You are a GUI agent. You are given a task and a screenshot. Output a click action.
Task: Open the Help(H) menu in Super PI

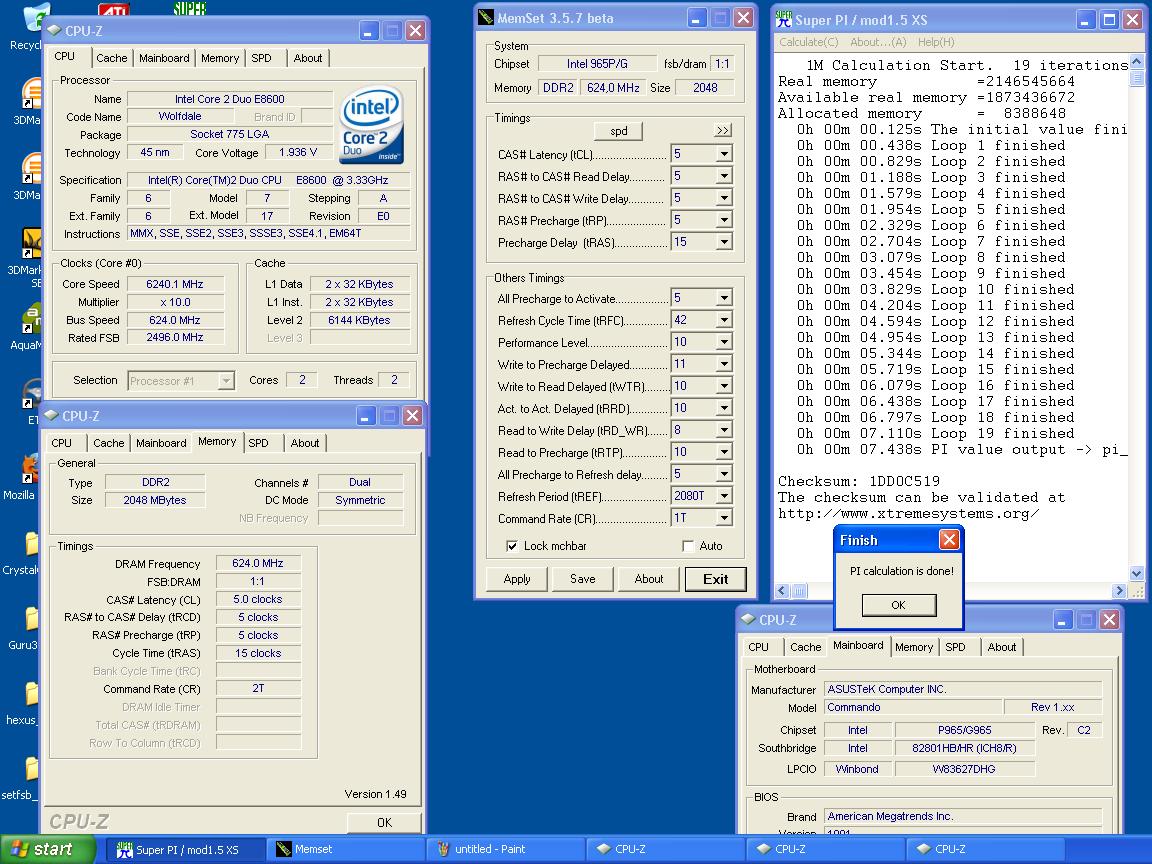[936, 43]
